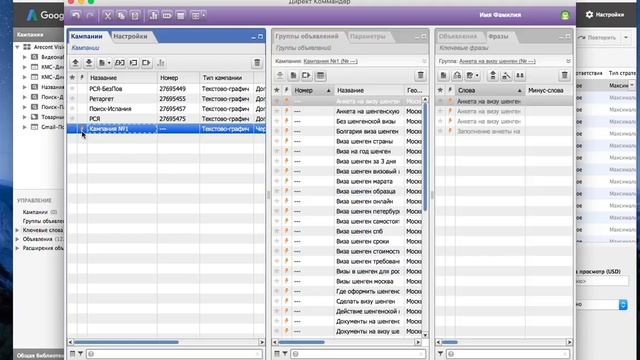Toggle star for Заполнение анкеты phrase row
This screenshot has height=360, width=640.
[440, 131]
